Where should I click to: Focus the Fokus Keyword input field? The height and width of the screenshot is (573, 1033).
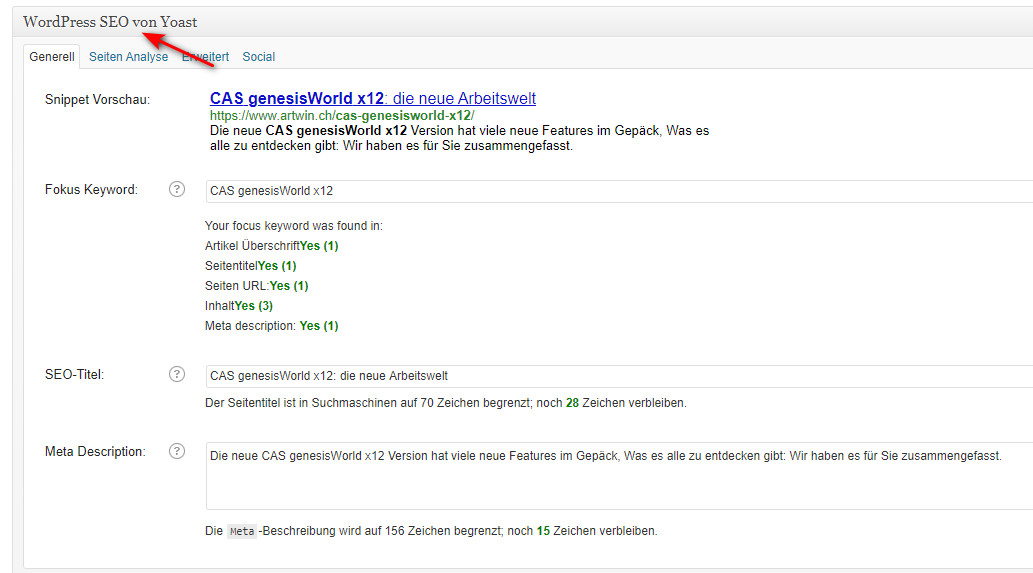(619, 191)
